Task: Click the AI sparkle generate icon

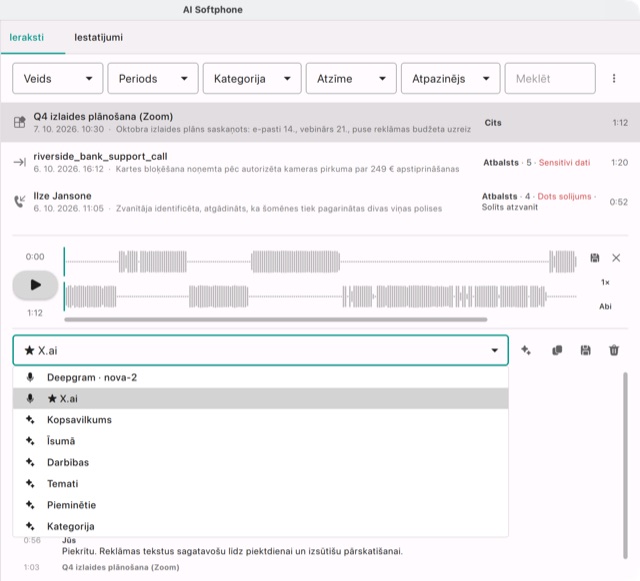Action: [x=526, y=350]
